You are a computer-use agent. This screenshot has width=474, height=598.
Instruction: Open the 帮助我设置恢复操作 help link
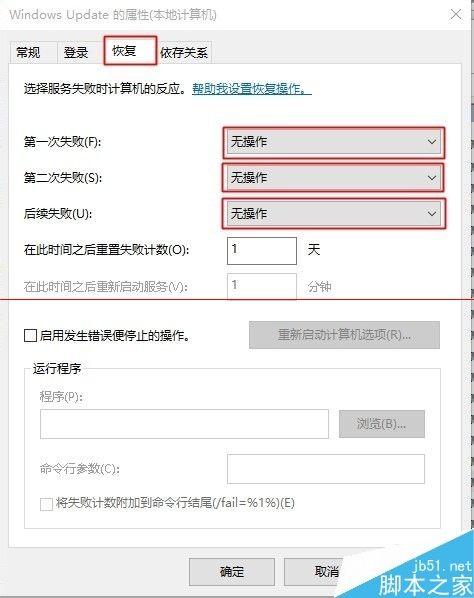251,89
